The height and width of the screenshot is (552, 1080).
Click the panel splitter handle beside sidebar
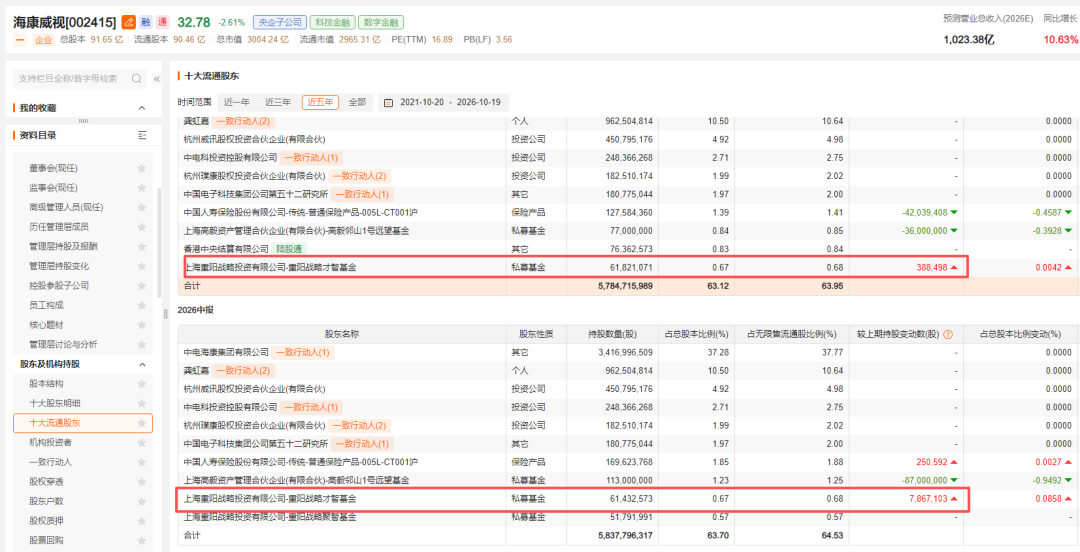point(165,314)
